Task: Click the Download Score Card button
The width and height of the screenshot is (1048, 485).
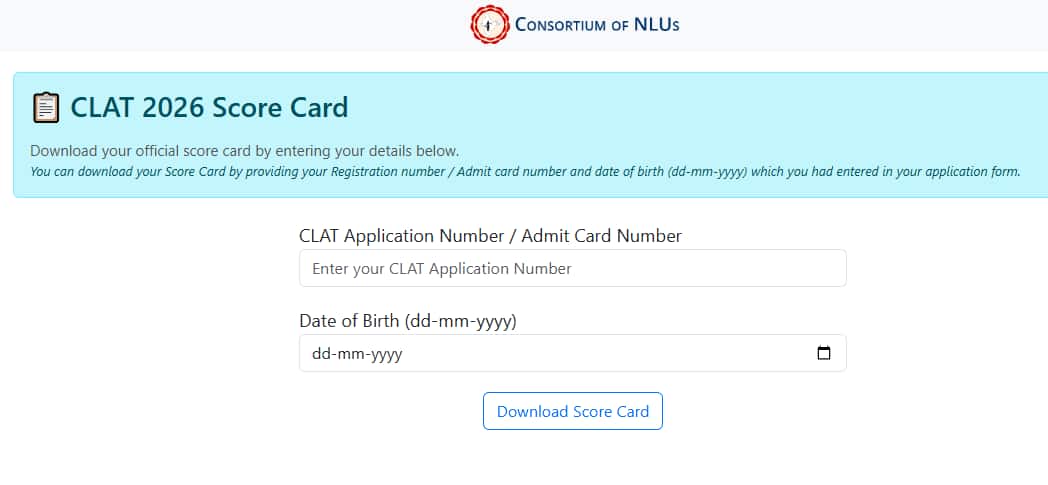Action: [x=572, y=411]
